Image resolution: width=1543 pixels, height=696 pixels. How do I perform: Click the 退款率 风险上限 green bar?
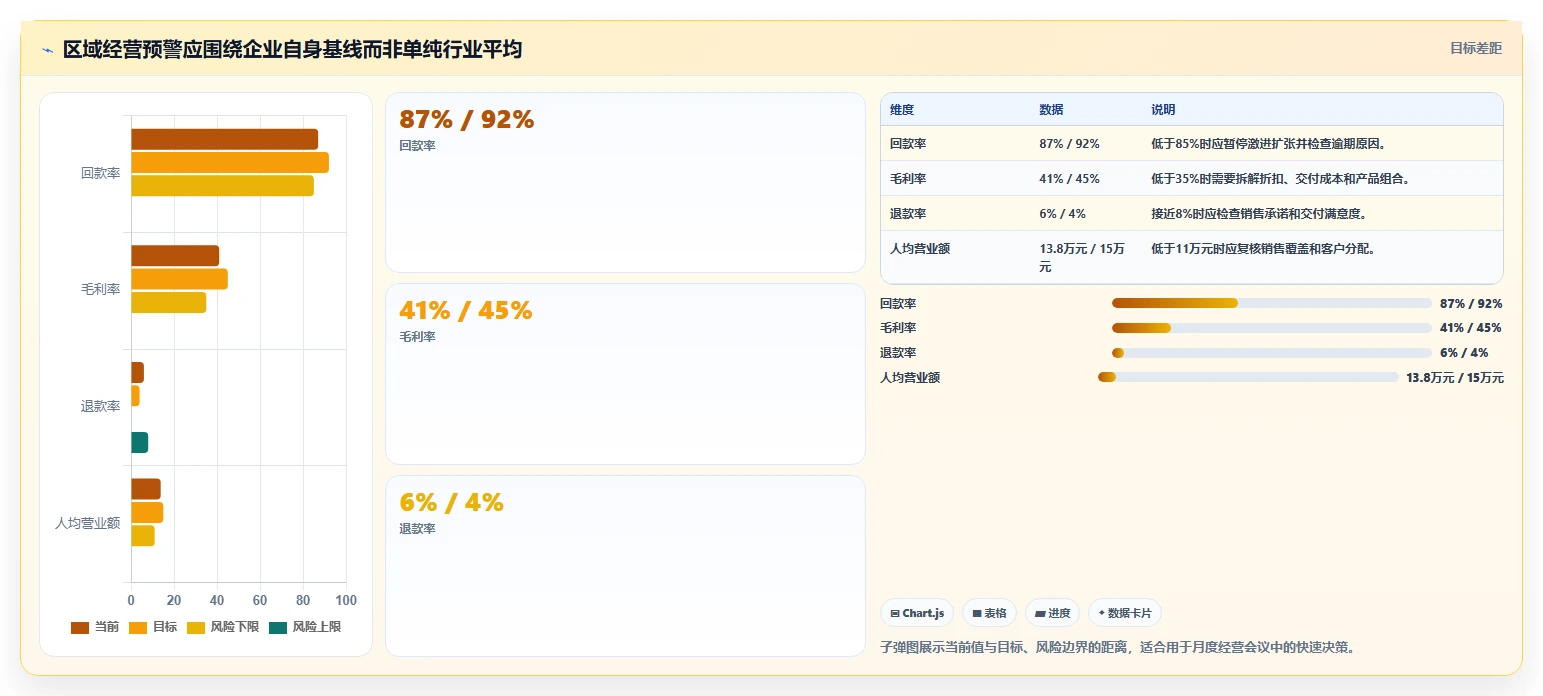click(140, 442)
